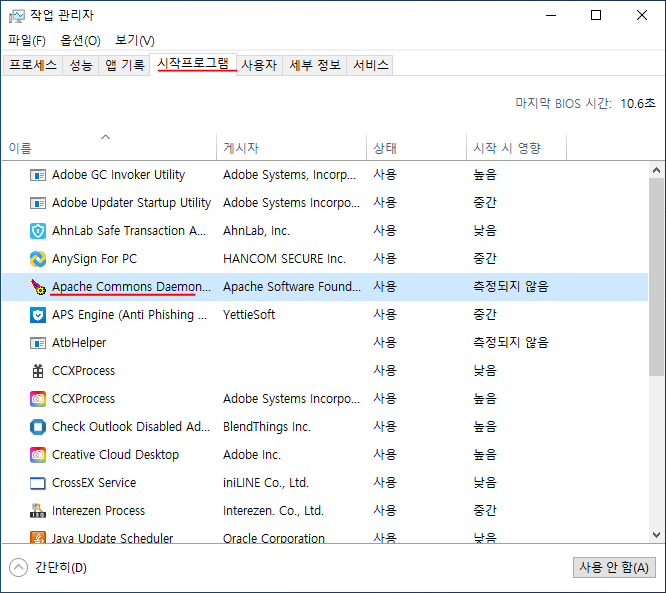Open the 보기(V) menu
Image resolution: width=666 pixels, height=593 pixels.
[x=135, y=41]
